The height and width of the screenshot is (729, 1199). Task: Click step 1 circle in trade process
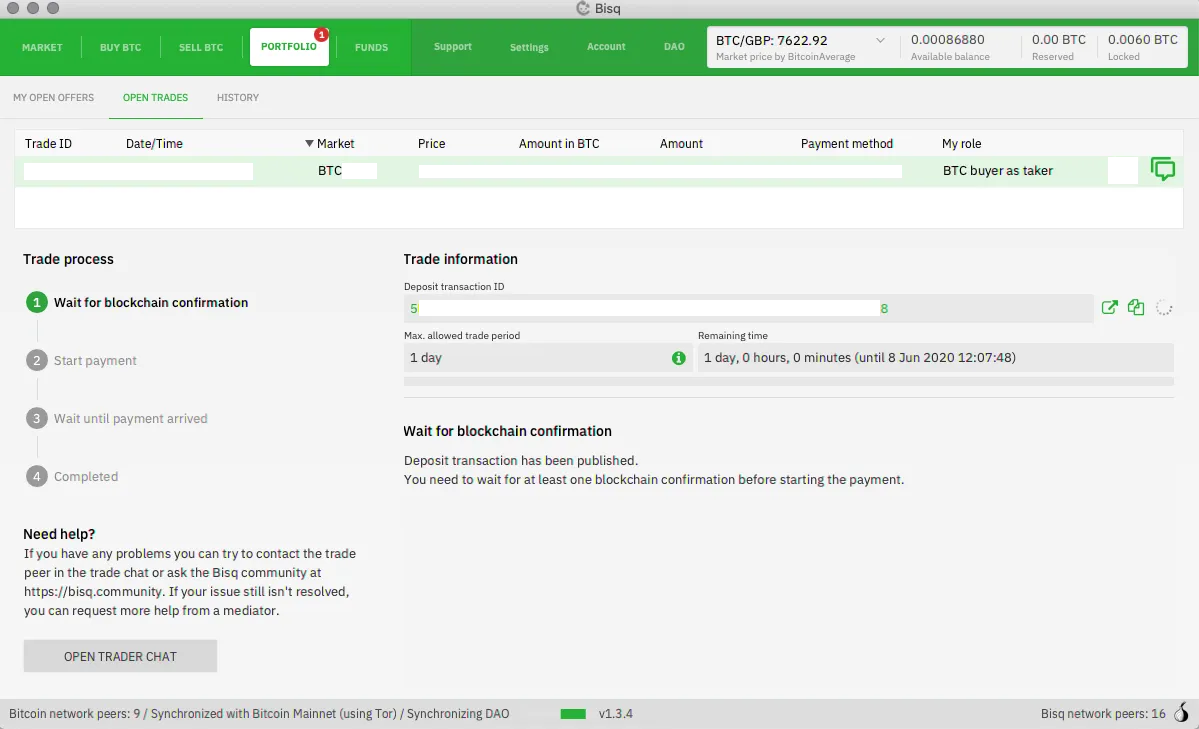click(x=37, y=303)
